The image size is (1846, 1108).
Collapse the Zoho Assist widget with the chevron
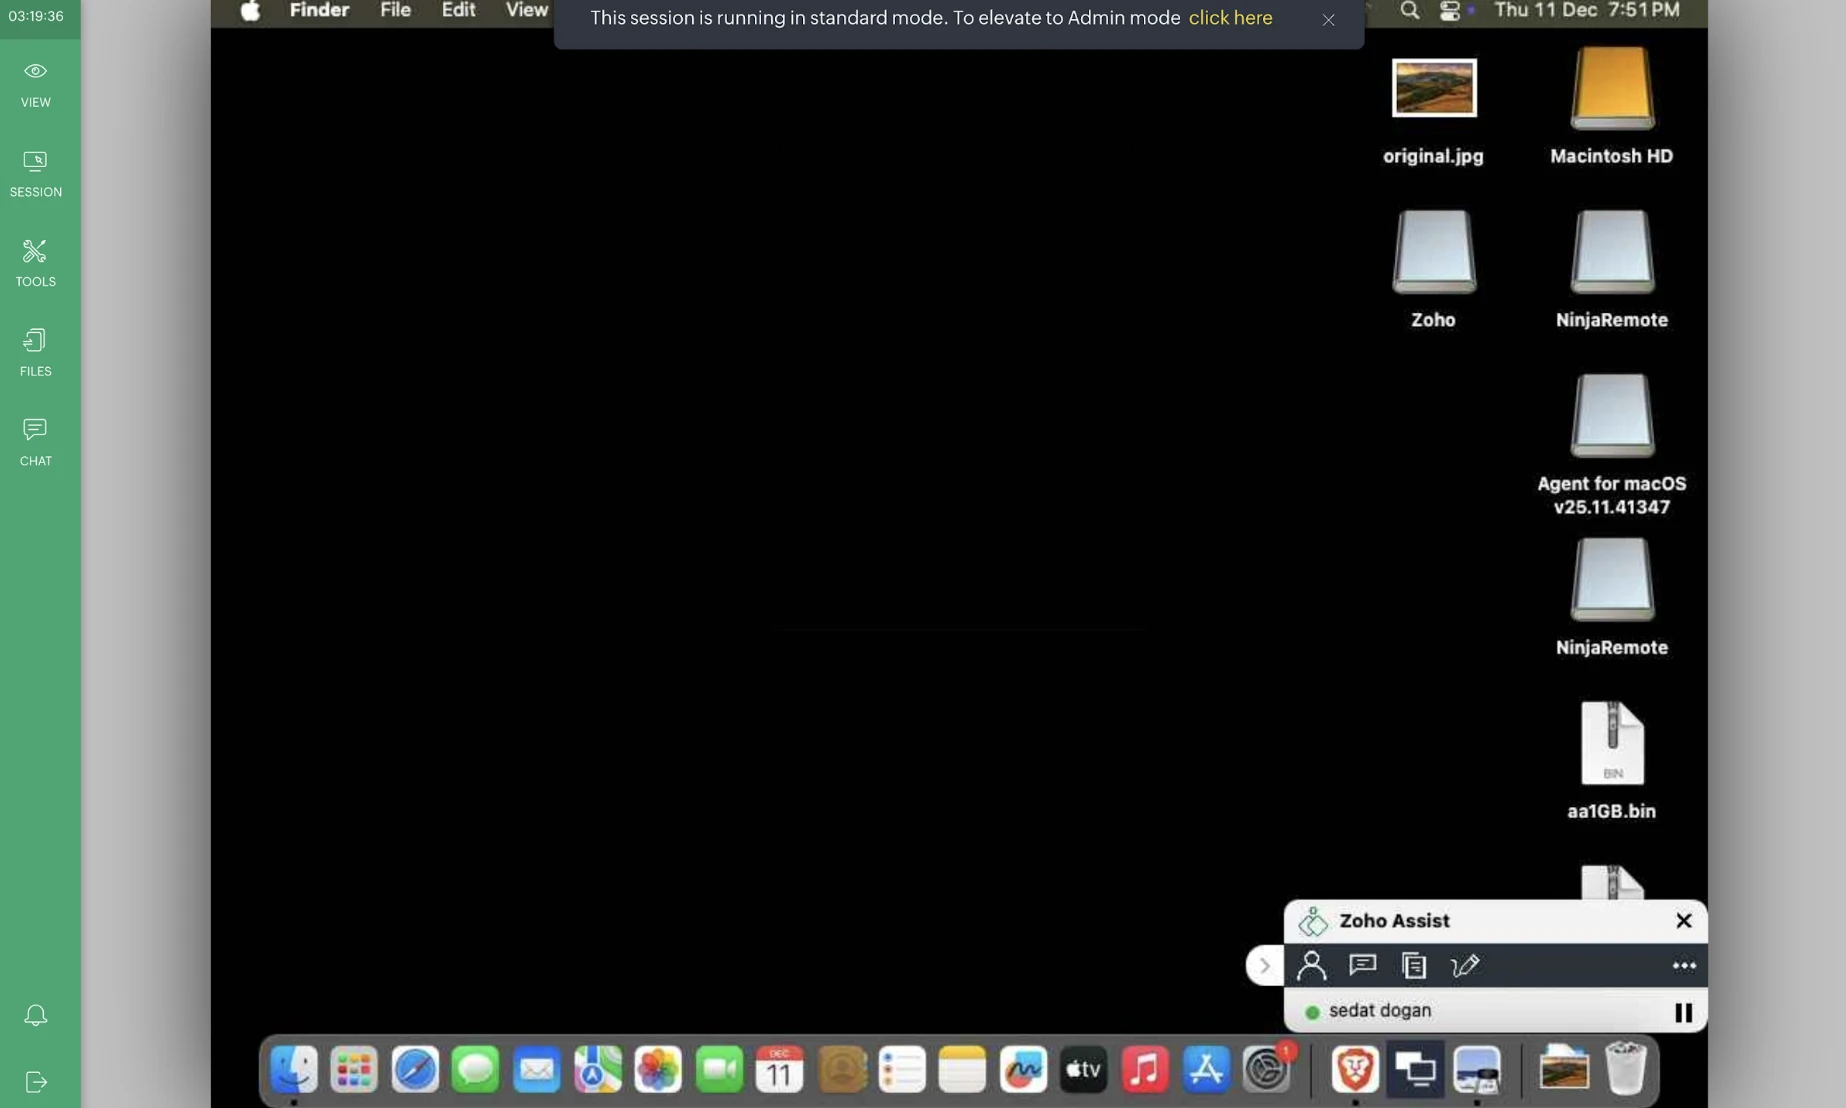[1265, 966]
